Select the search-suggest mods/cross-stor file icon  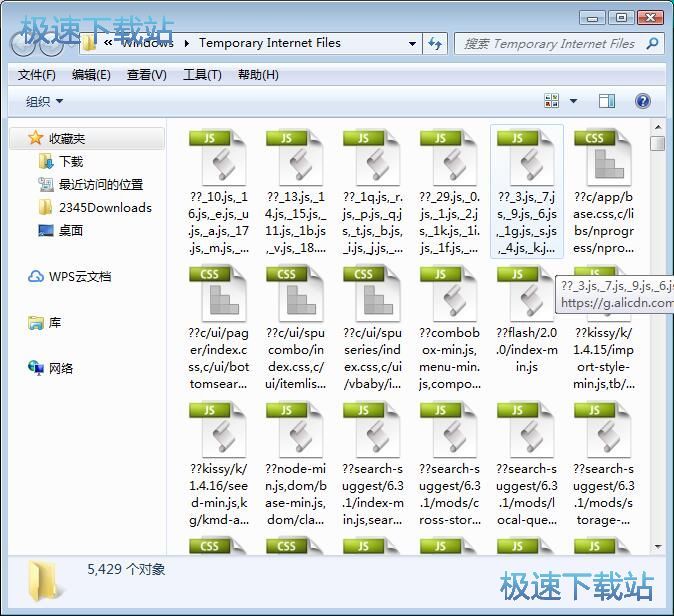coord(449,429)
